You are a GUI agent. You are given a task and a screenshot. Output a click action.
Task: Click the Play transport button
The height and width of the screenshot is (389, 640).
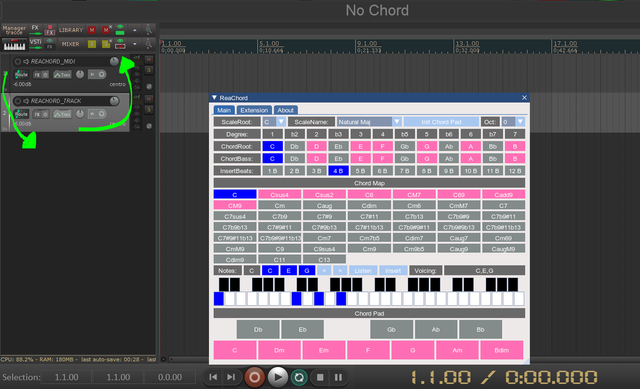(x=278, y=377)
